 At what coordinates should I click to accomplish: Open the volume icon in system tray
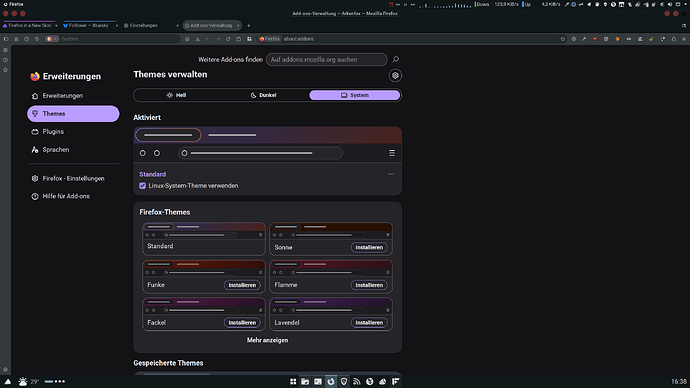click(669, 4)
